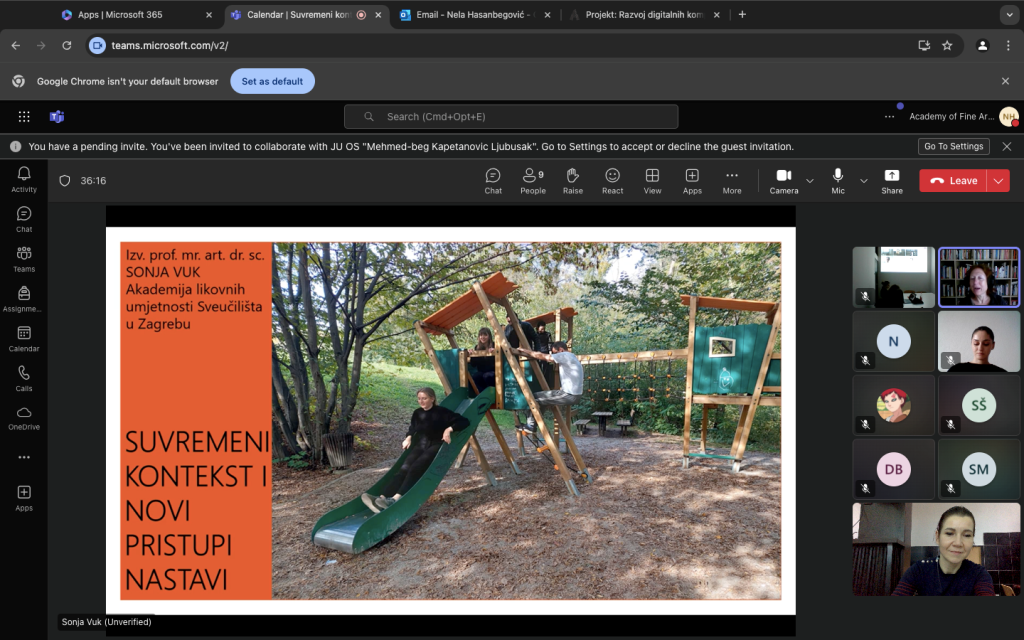
Task: Change the meeting View layout
Action: (652, 180)
